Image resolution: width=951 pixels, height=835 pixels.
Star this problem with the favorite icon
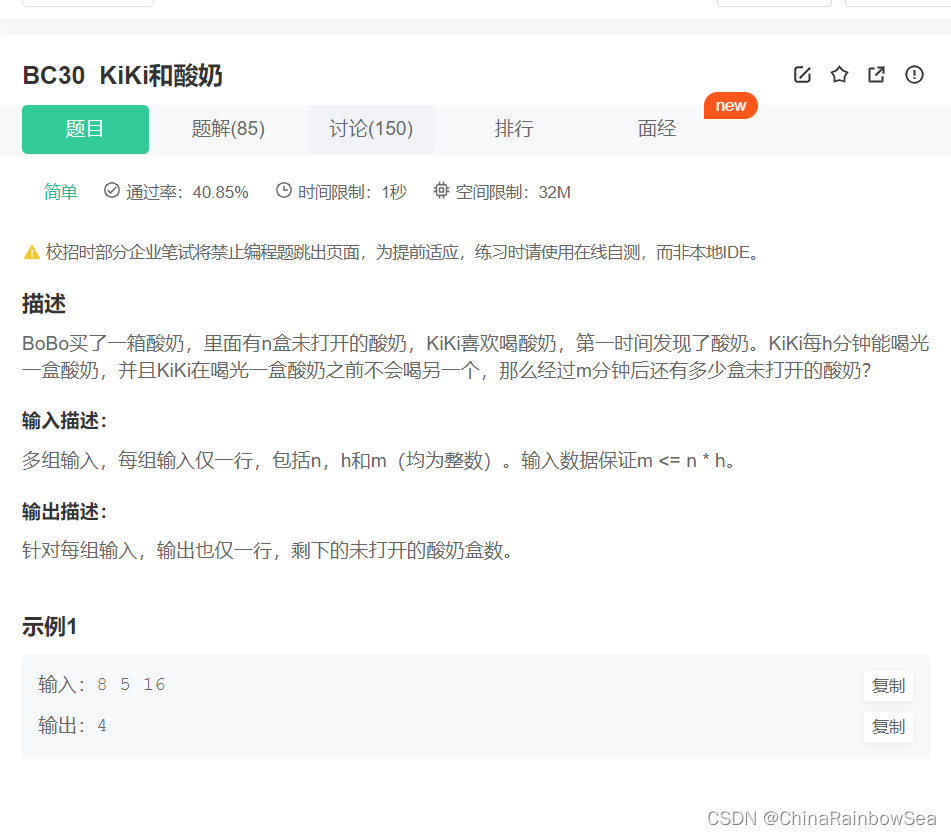click(x=839, y=75)
